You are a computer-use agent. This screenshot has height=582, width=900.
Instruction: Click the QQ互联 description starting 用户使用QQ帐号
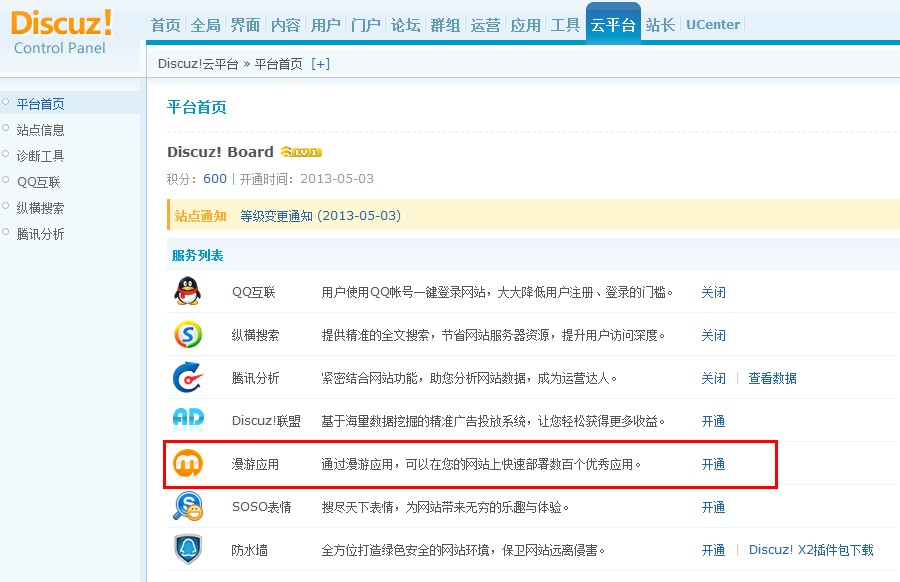pos(497,292)
